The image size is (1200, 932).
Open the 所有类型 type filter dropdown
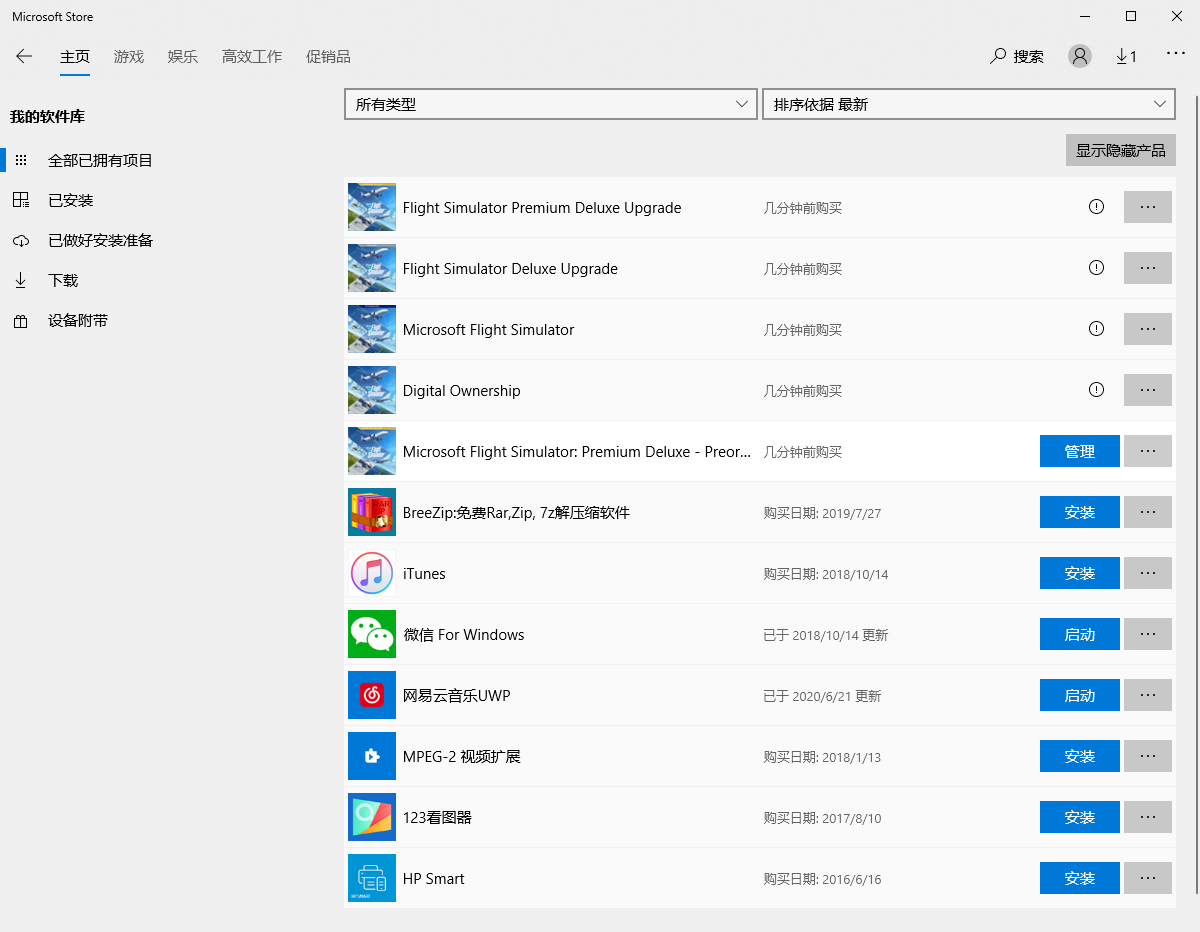(551, 104)
